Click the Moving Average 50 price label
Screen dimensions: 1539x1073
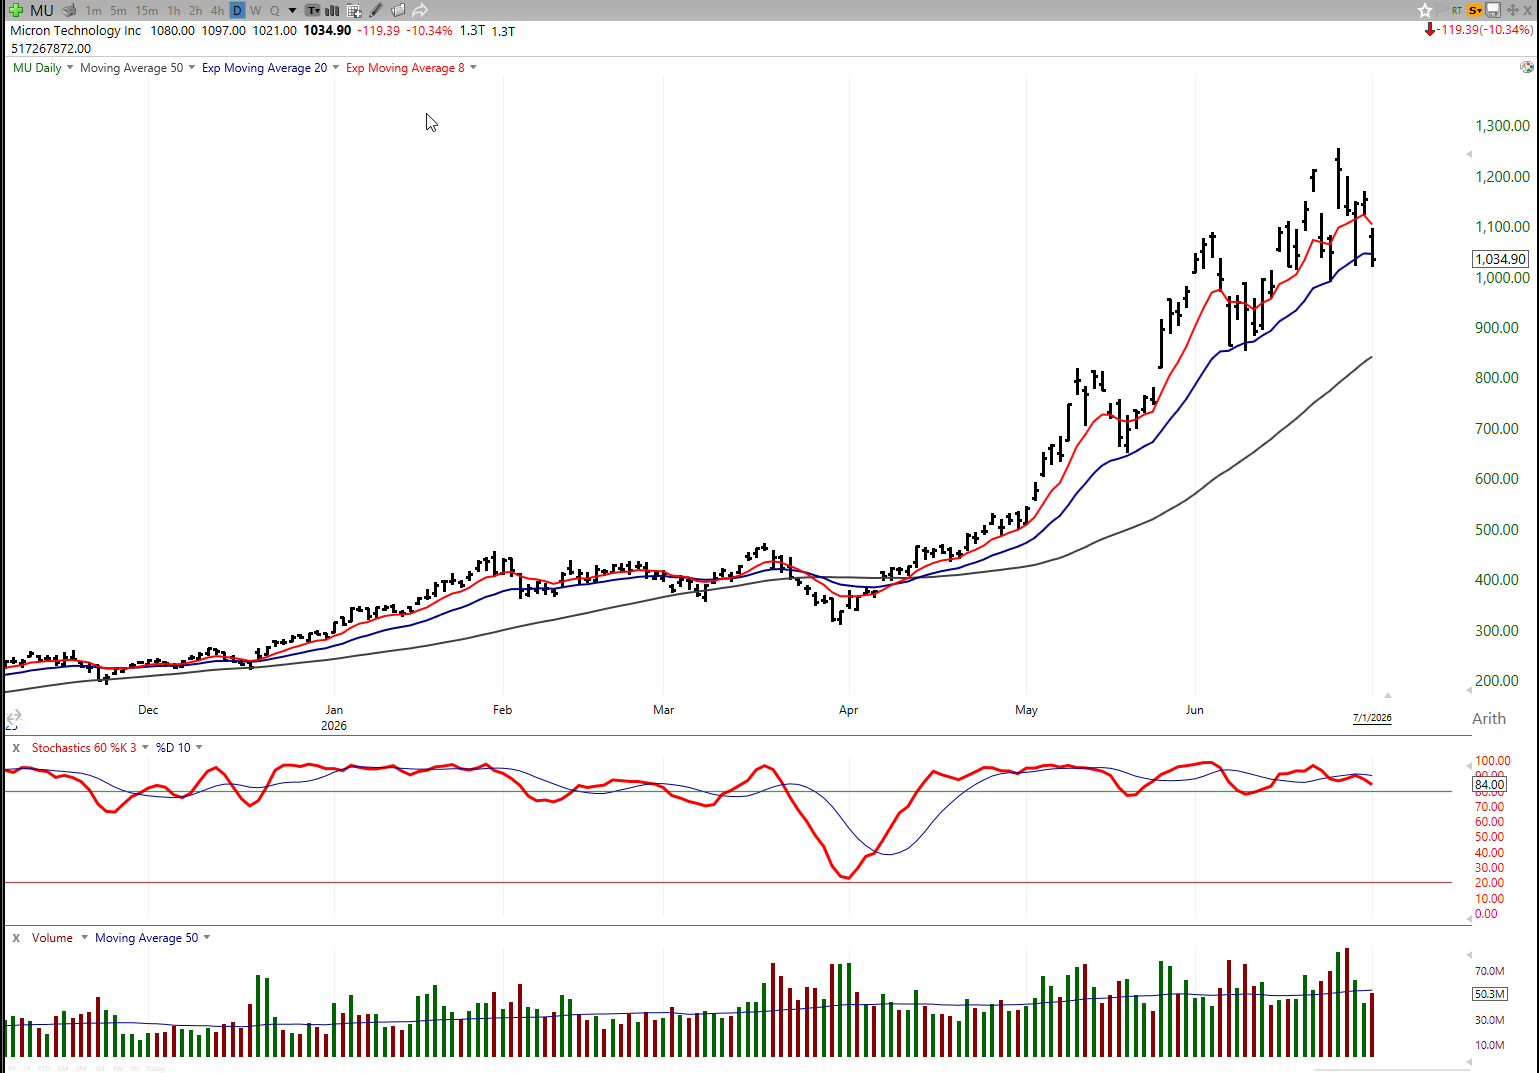pyautogui.click(x=132, y=68)
